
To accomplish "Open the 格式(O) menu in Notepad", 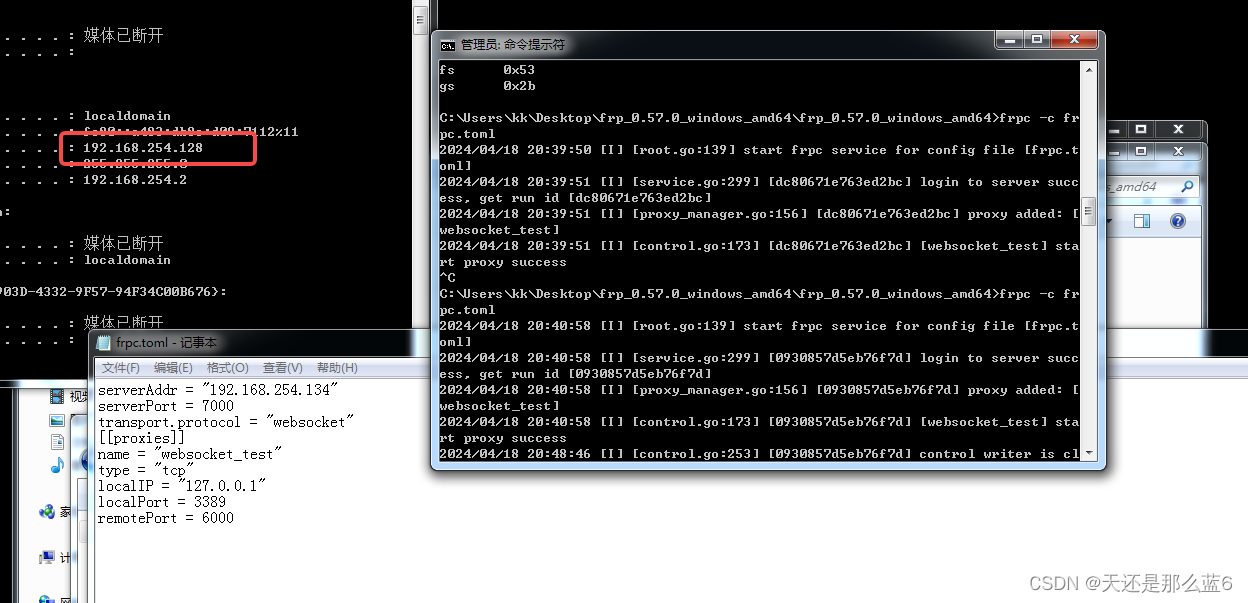I will click(x=227, y=367).
